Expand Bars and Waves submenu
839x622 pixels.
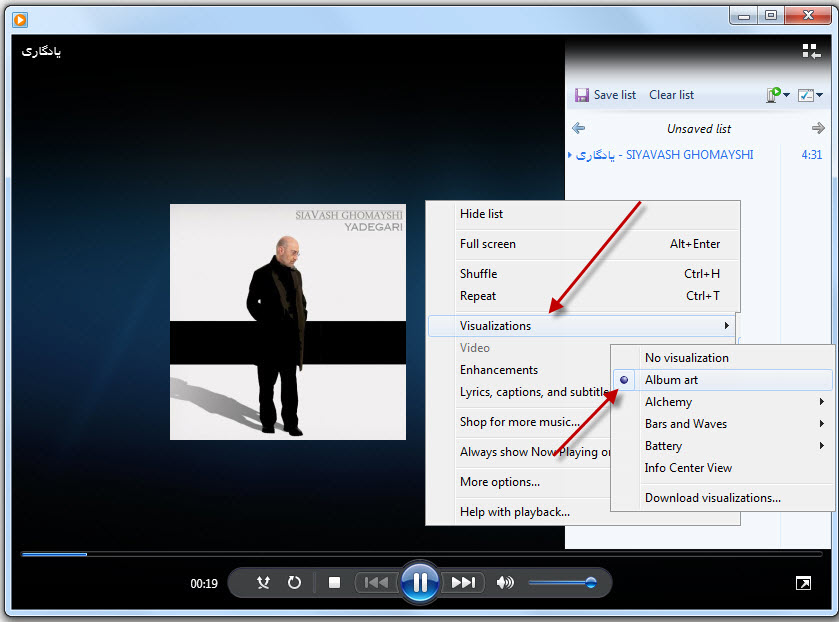(x=723, y=424)
